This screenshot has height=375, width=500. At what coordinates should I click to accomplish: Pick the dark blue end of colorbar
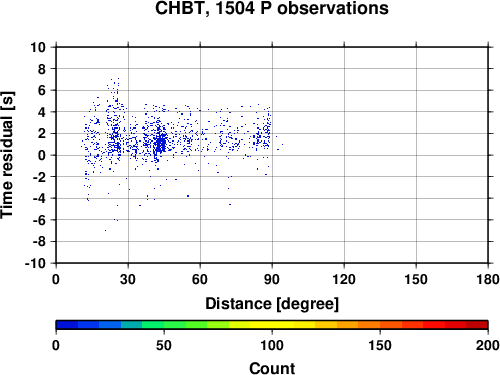click(67, 325)
